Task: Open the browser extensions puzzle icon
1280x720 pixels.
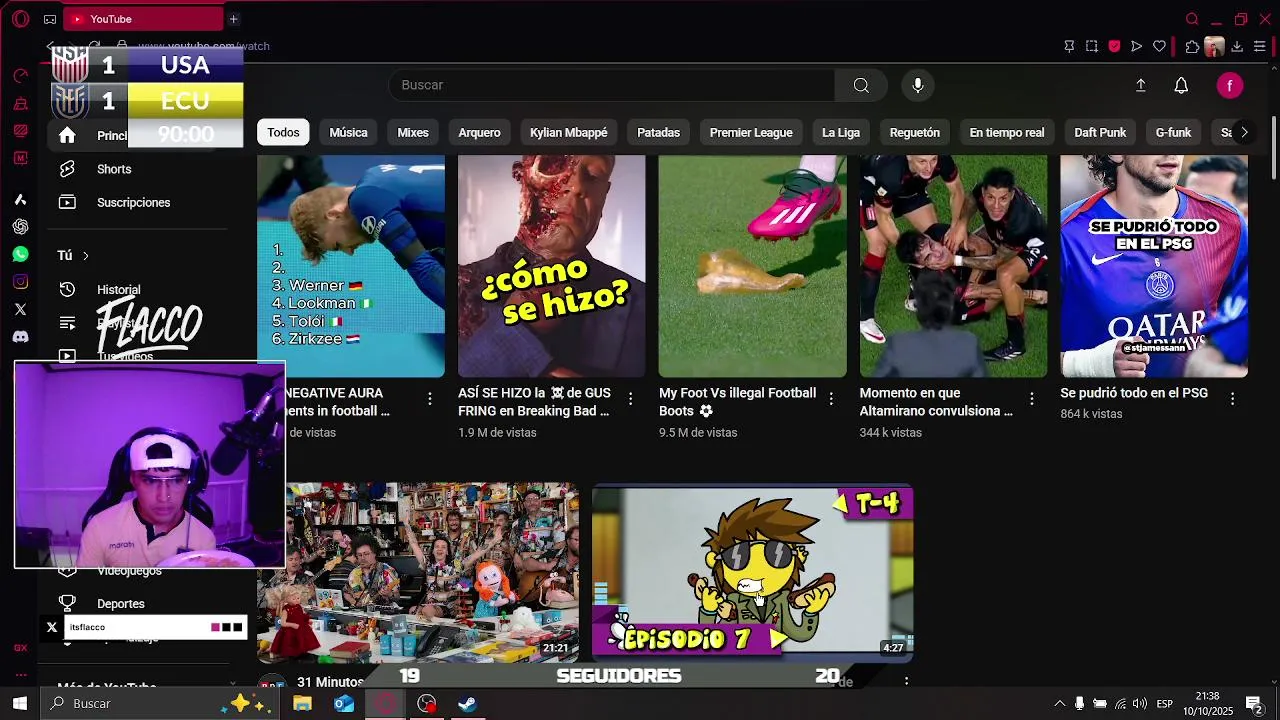Action: [x=1192, y=46]
